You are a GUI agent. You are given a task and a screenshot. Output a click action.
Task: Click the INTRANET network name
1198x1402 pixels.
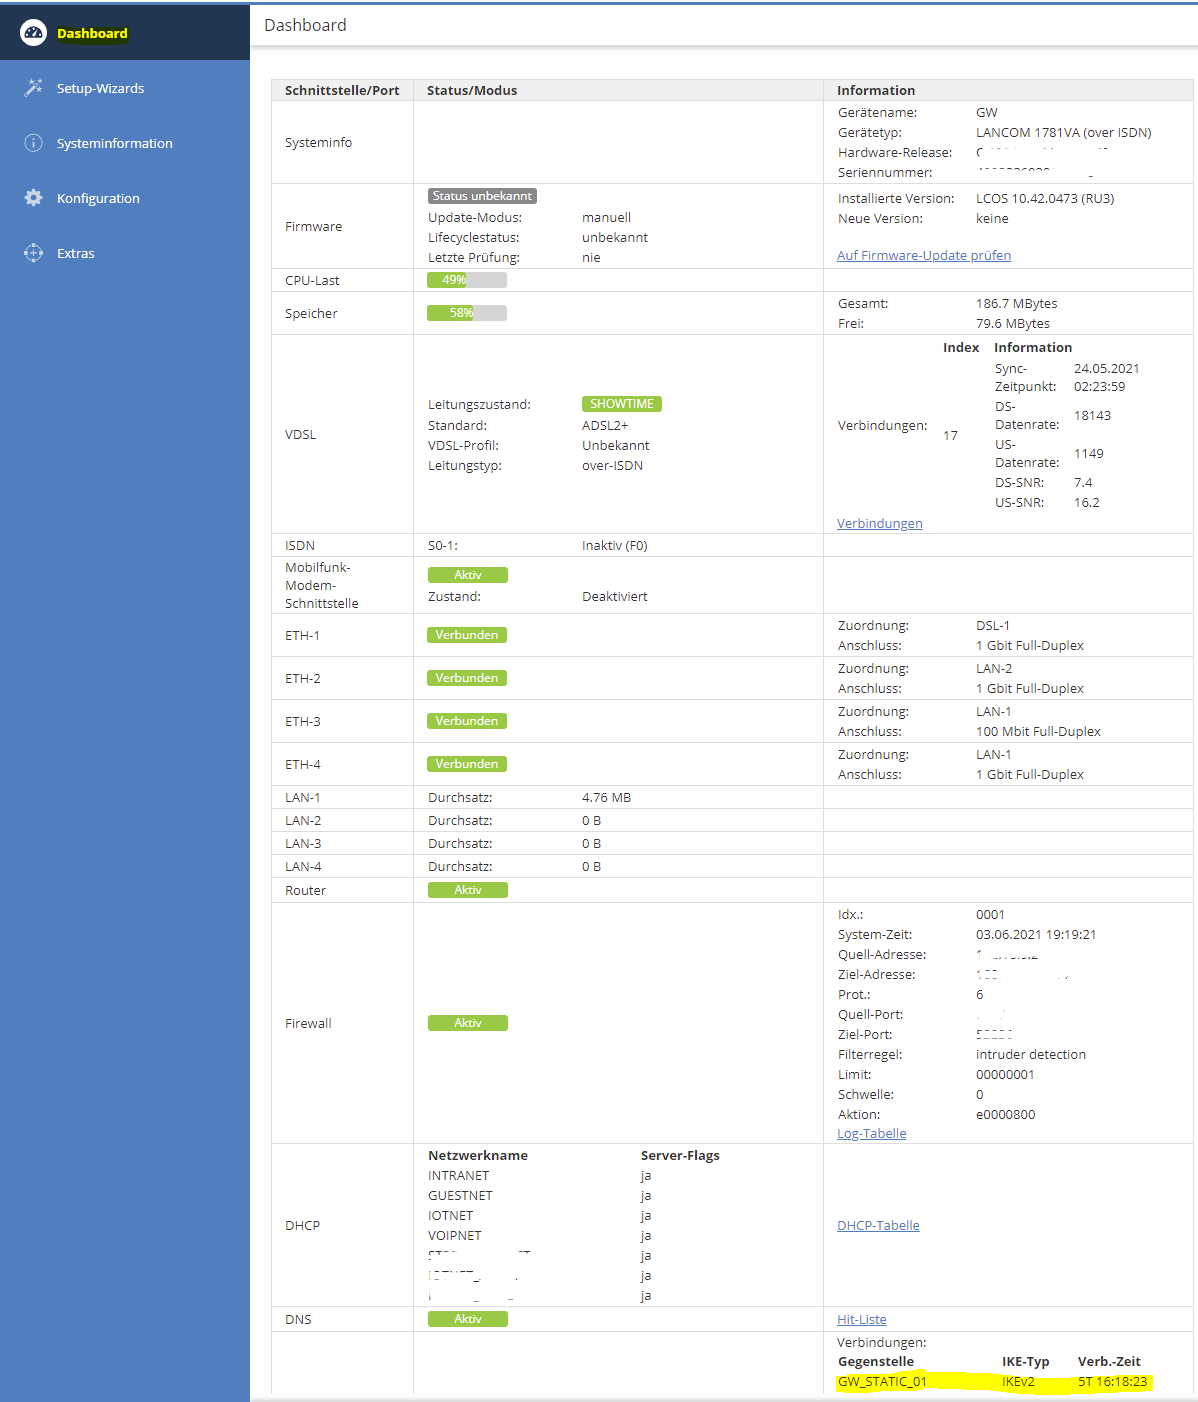tap(459, 1176)
